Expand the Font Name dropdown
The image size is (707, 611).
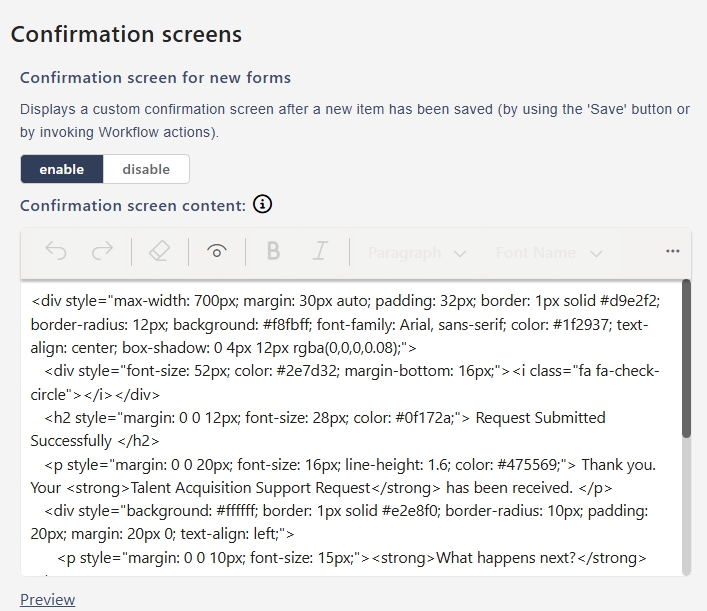(548, 253)
